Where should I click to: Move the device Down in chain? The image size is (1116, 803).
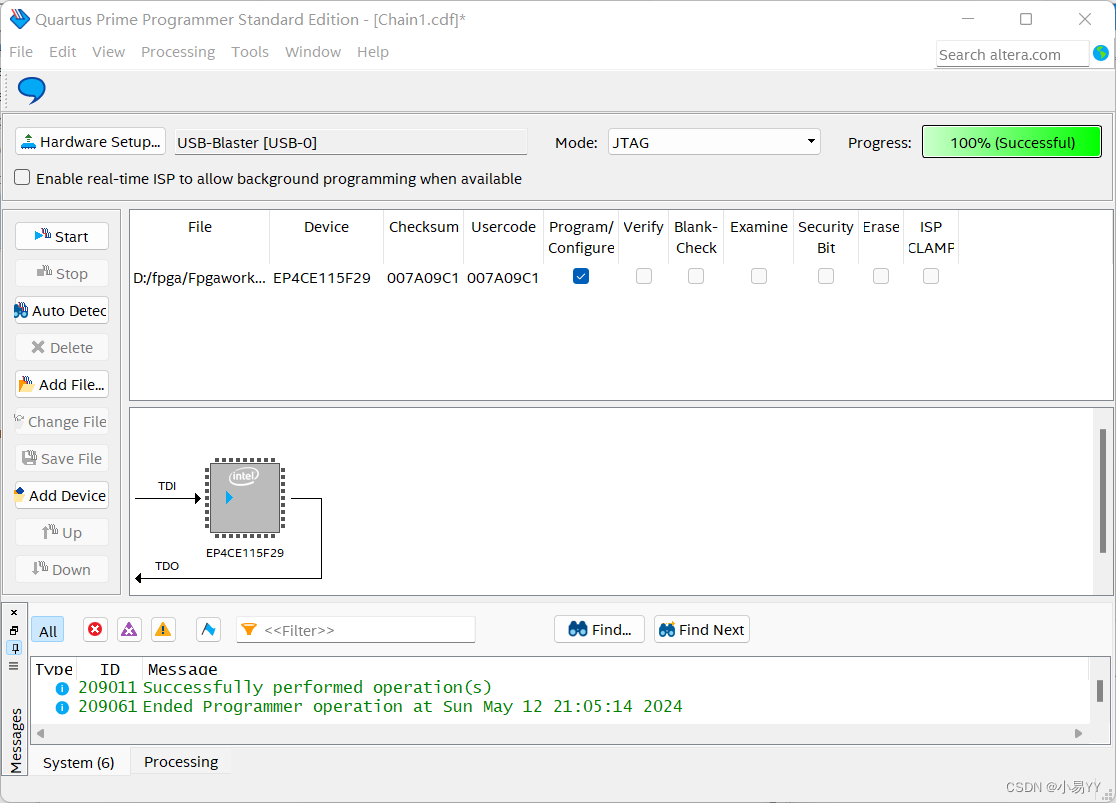tap(62, 570)
